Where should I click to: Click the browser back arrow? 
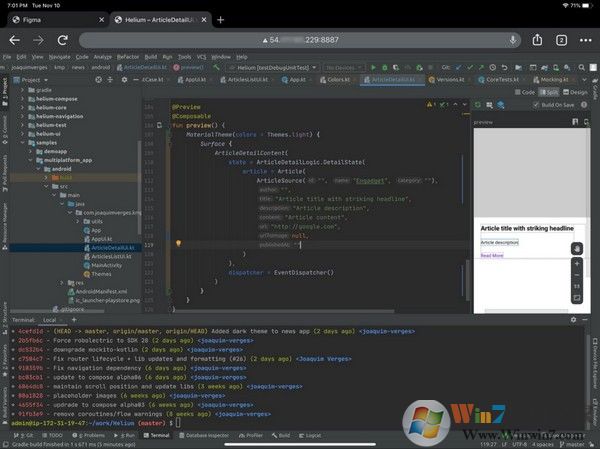tap(14, 40)
